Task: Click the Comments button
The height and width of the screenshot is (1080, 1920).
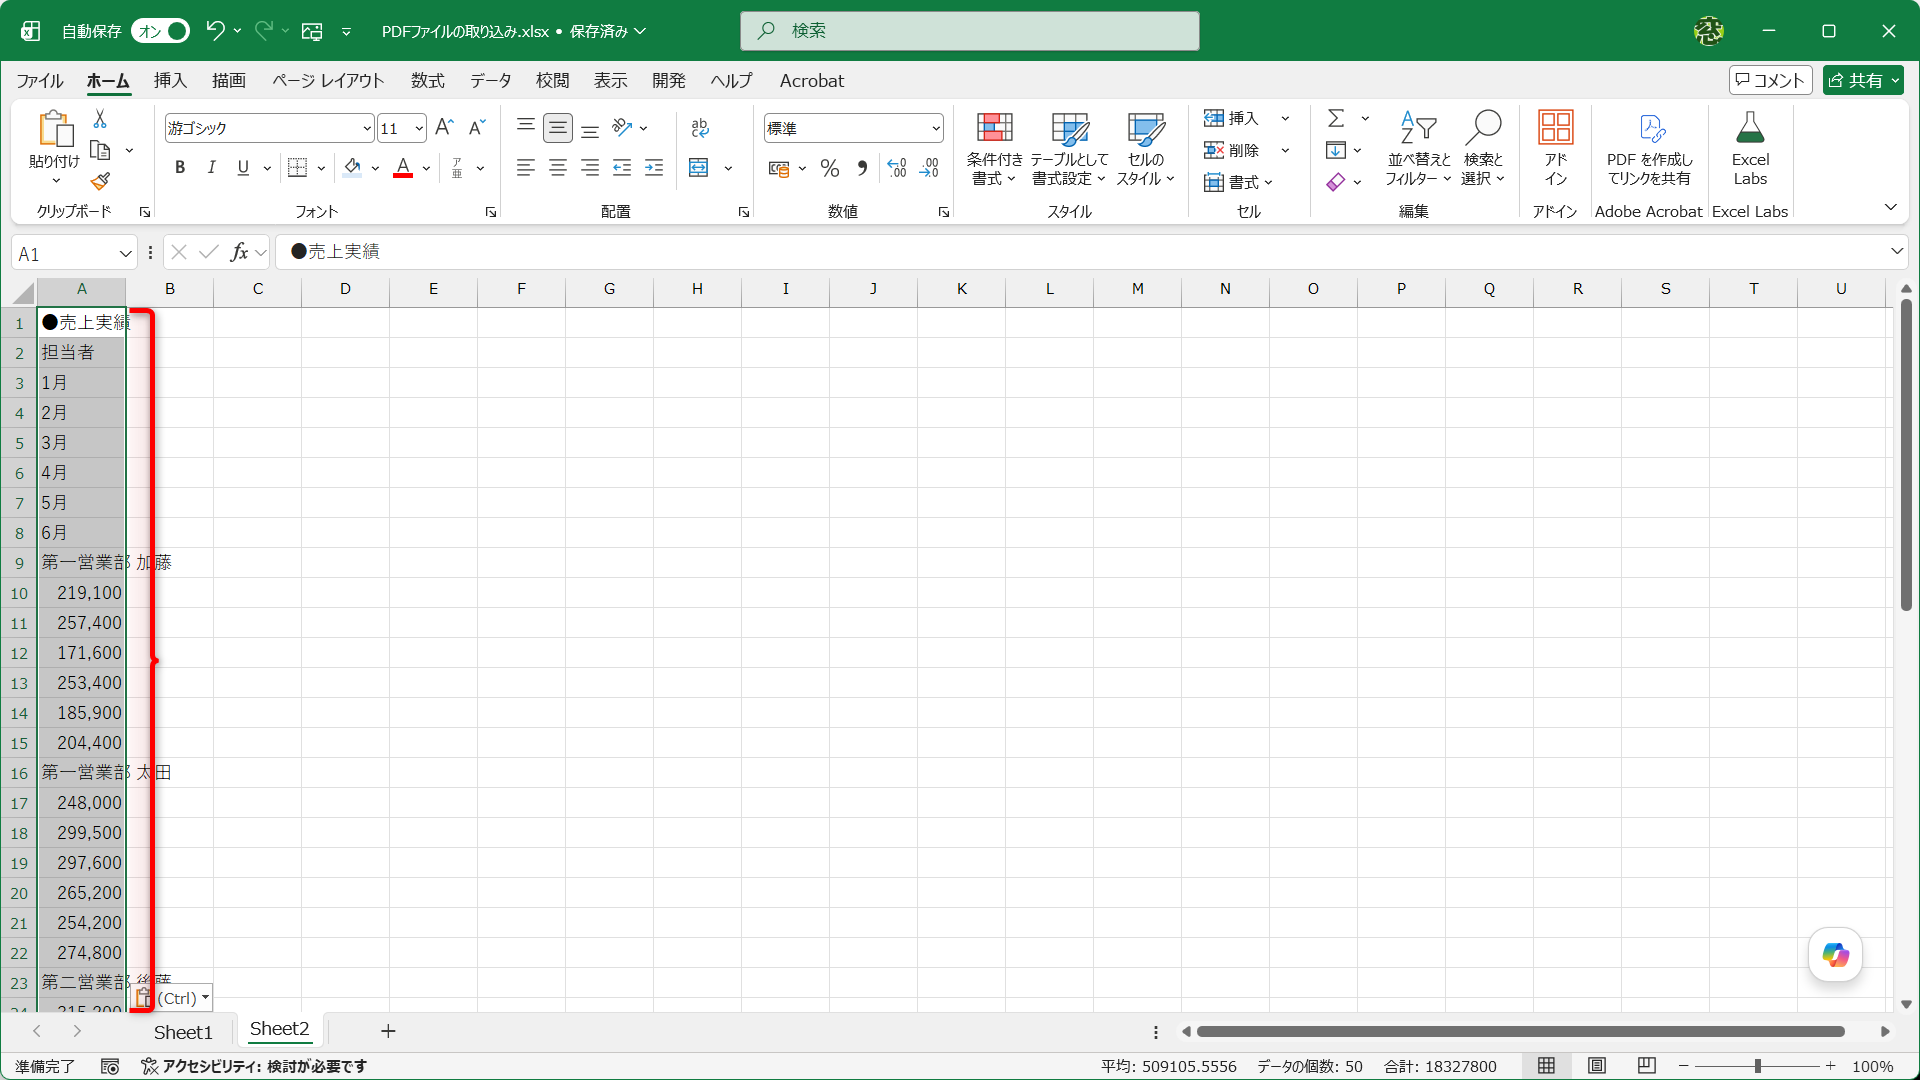Action: tap(1770, 80)
